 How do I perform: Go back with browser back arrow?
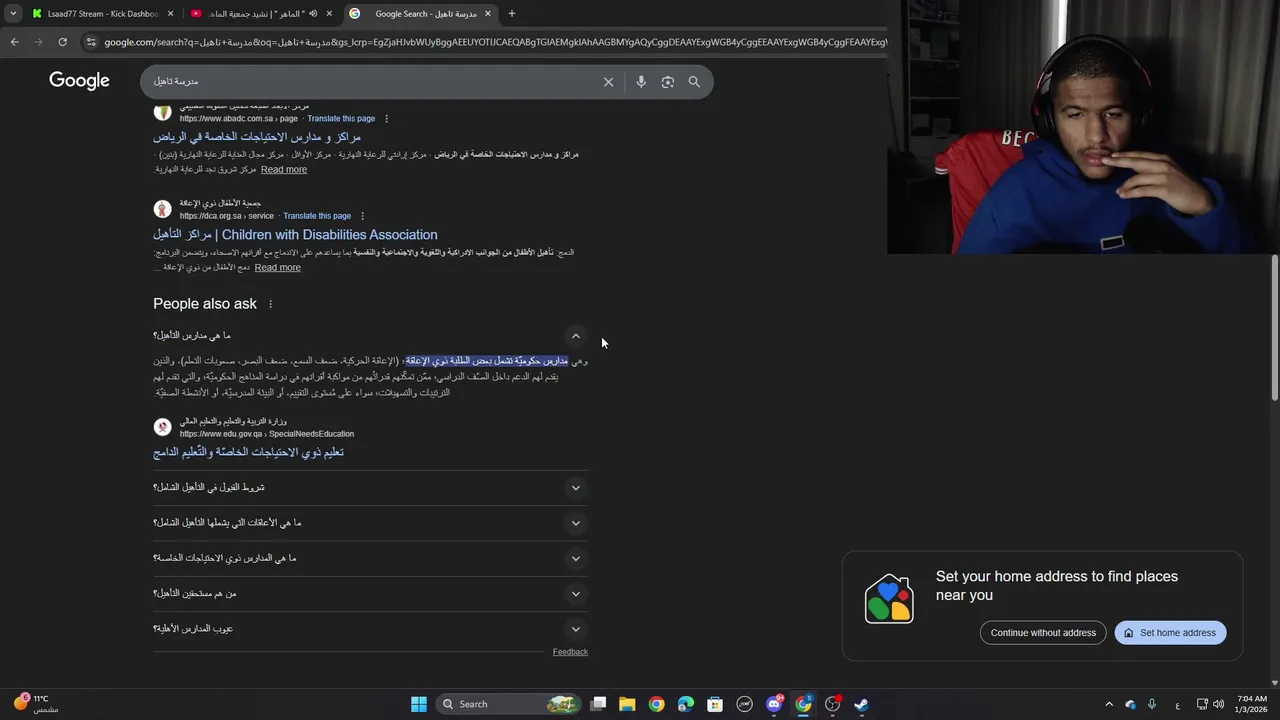[x=14, y=42]
